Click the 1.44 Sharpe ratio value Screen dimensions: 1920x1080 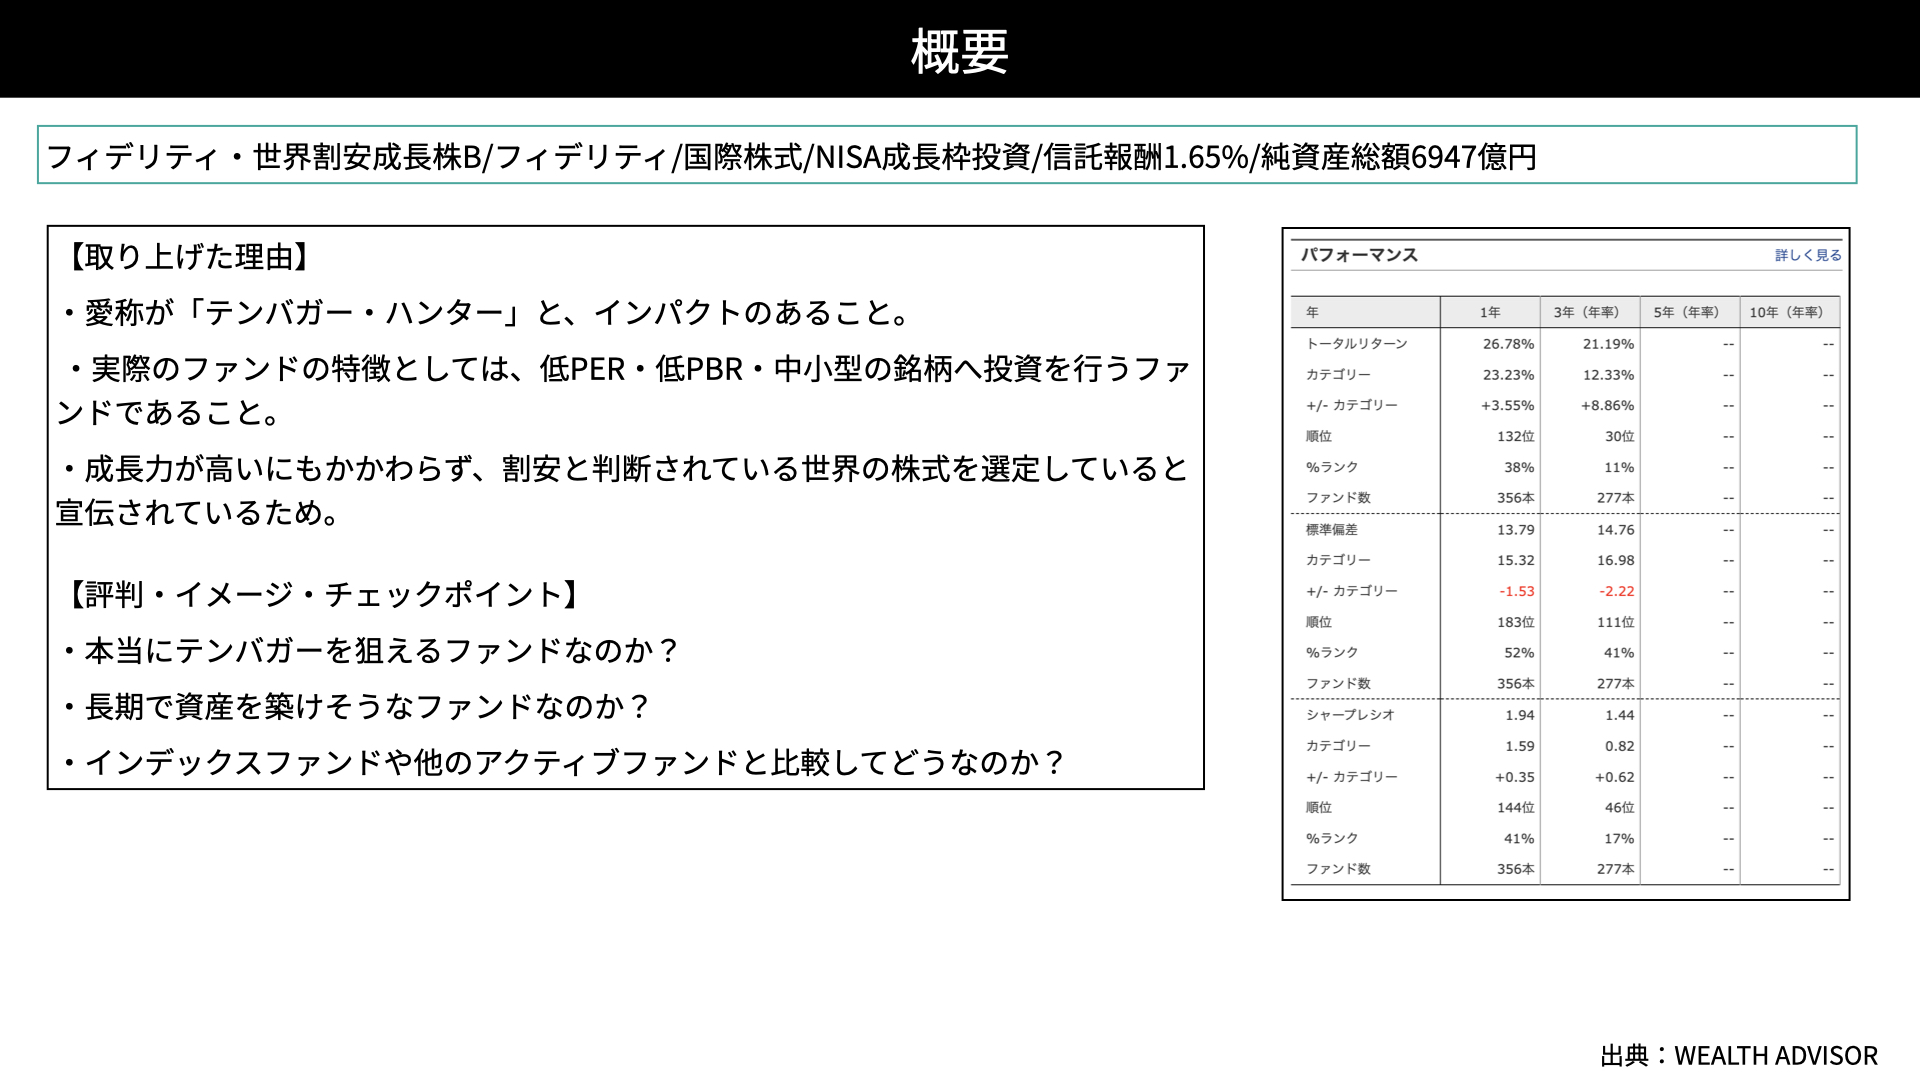point(1620,715)
